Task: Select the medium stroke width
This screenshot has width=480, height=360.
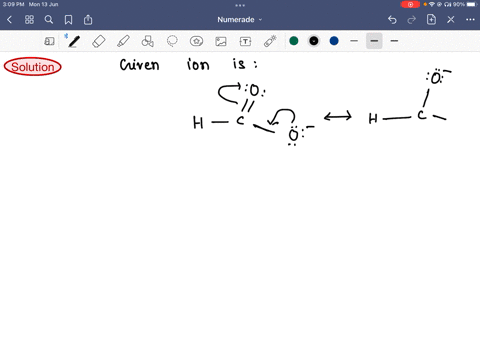Action: pyautogui.click(x=374, y=41)
